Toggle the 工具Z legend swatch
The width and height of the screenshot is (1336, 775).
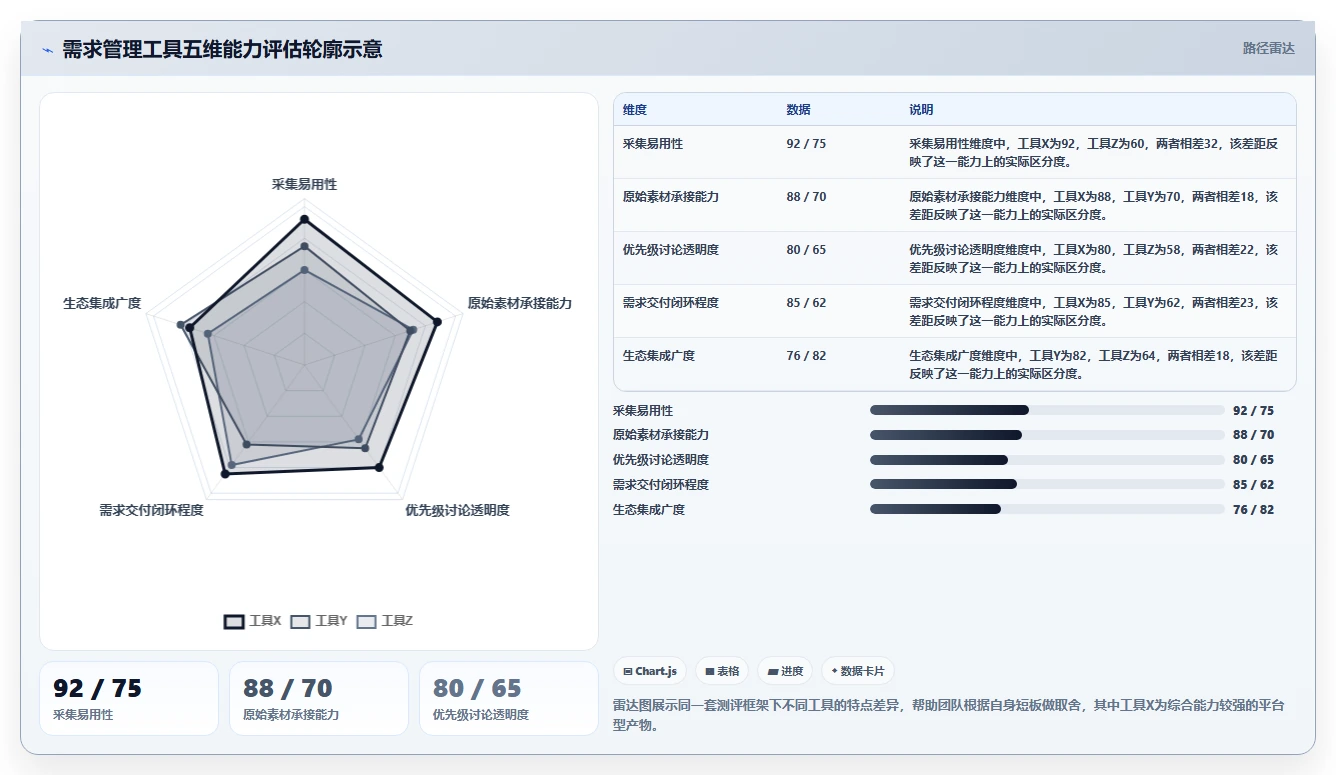[367, 621]
